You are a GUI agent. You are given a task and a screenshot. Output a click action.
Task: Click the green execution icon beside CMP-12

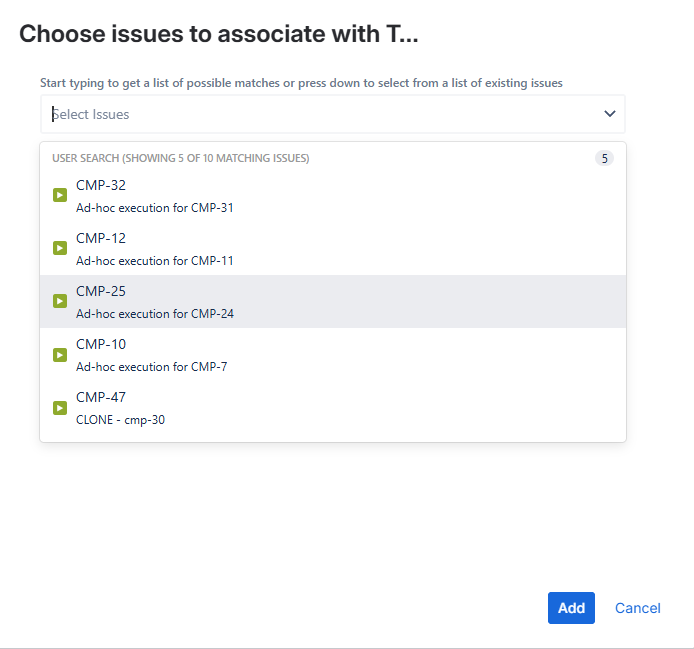point(60,248)
